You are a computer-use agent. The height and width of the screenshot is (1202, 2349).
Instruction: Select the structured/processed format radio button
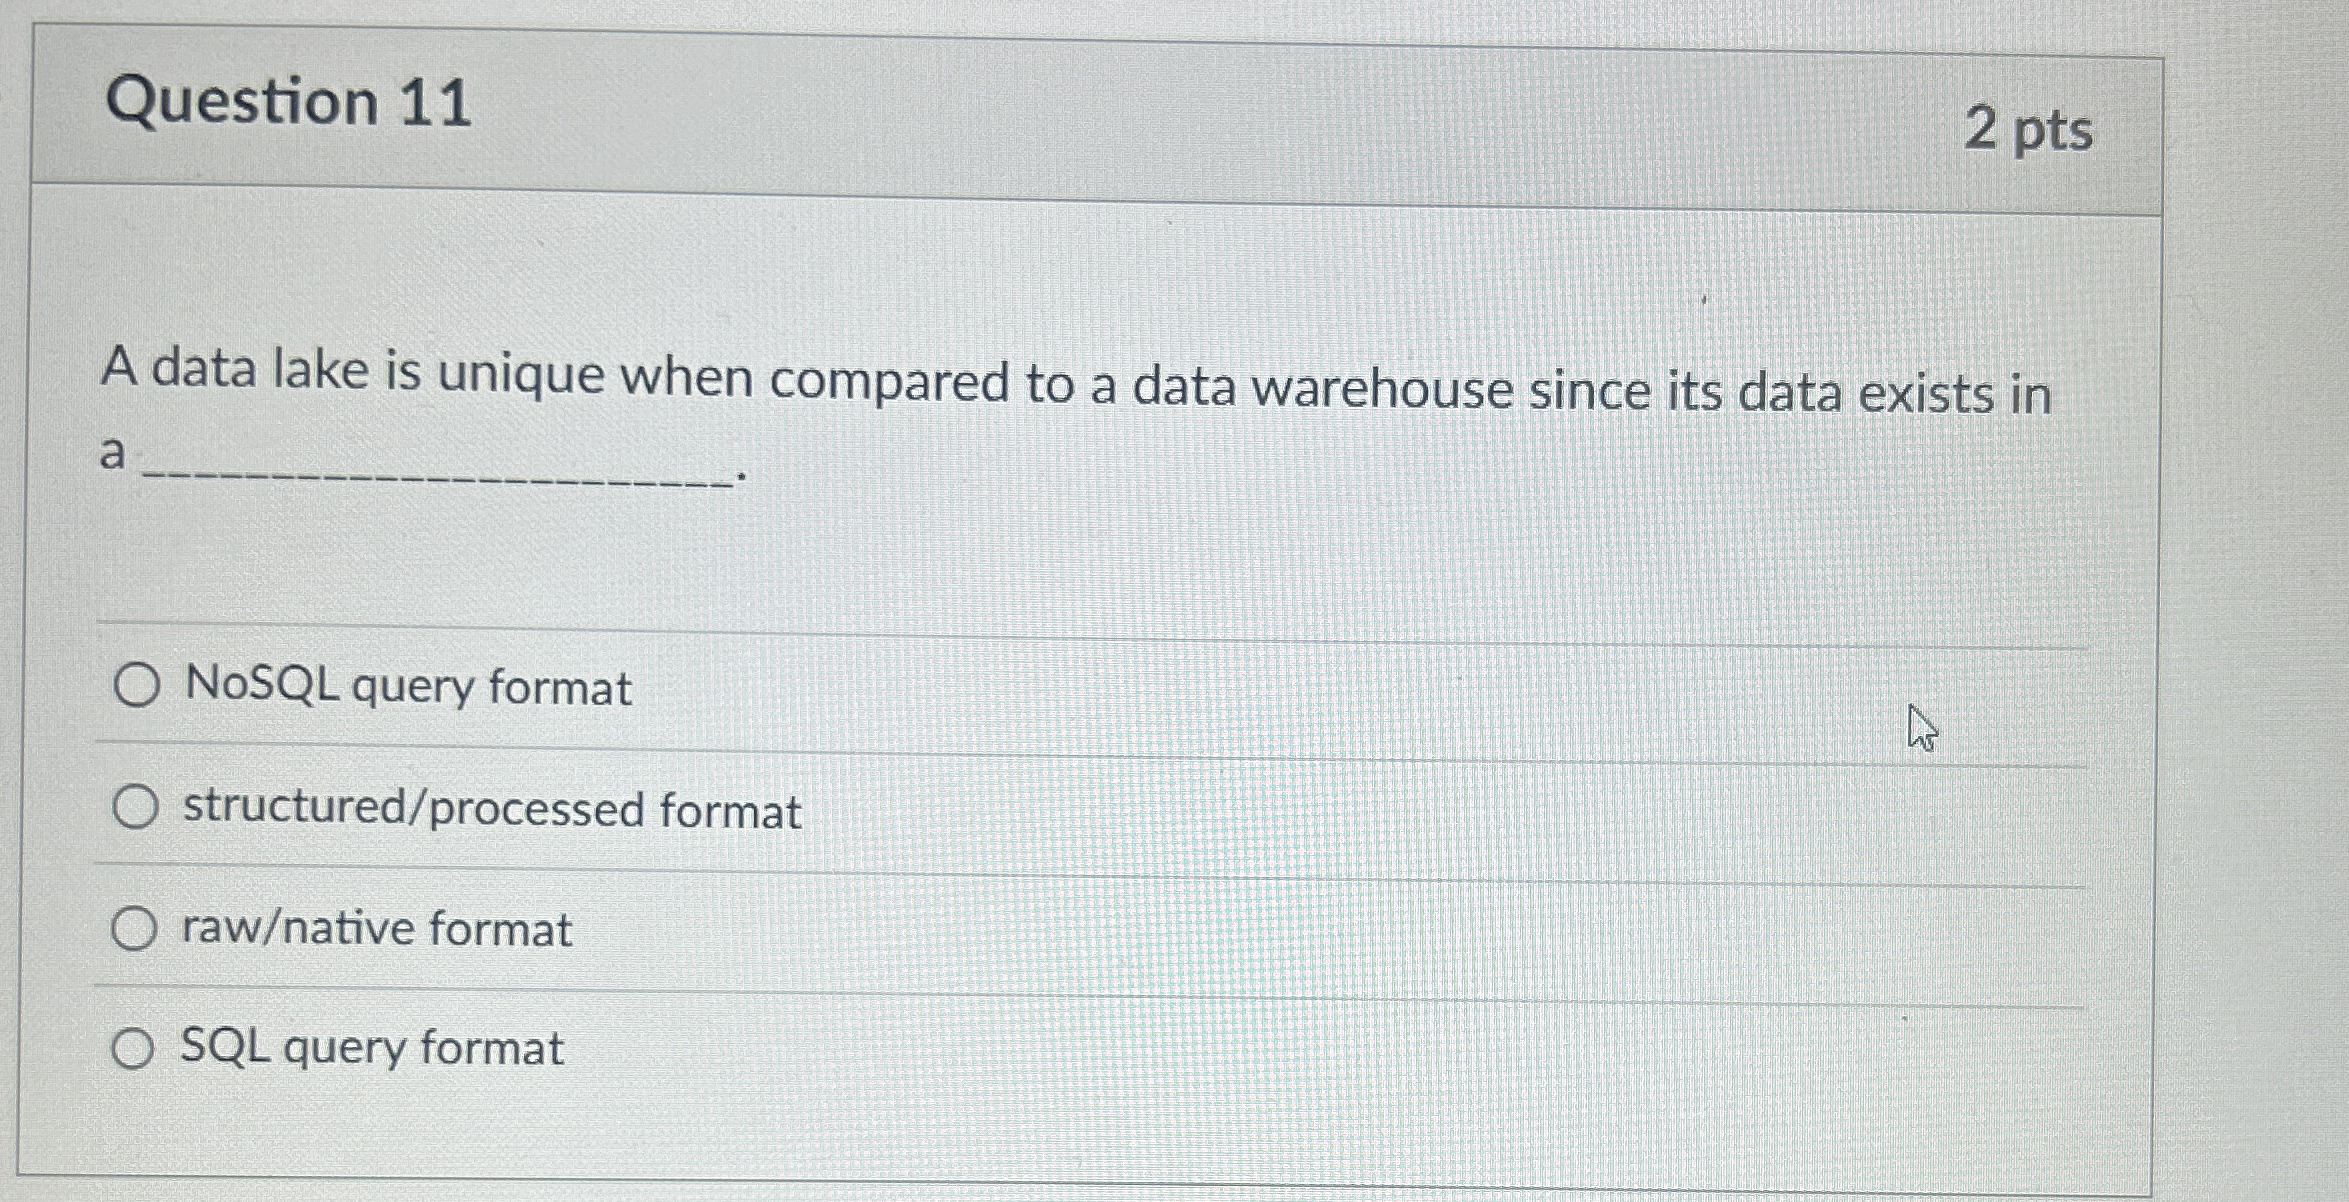click(135, 806)
